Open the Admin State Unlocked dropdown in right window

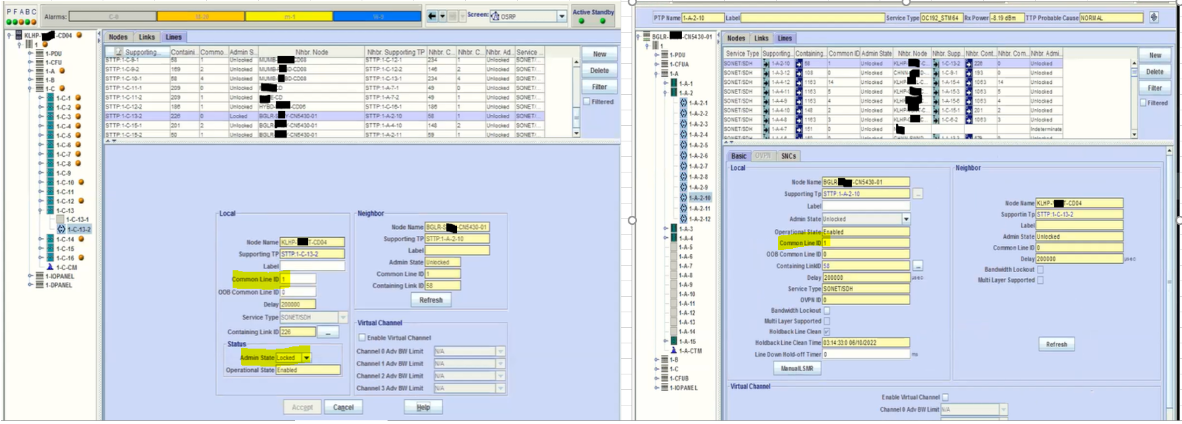click(905, 219)
